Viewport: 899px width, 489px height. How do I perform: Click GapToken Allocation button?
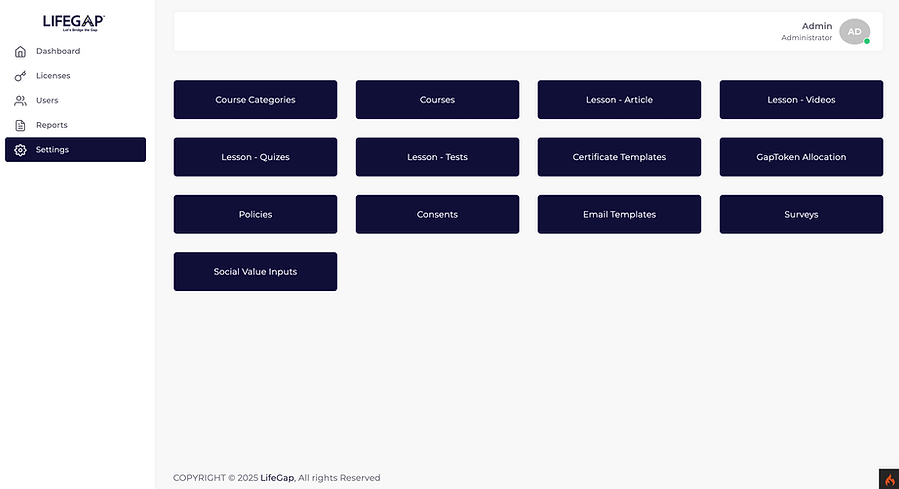[x=801, y=157]
